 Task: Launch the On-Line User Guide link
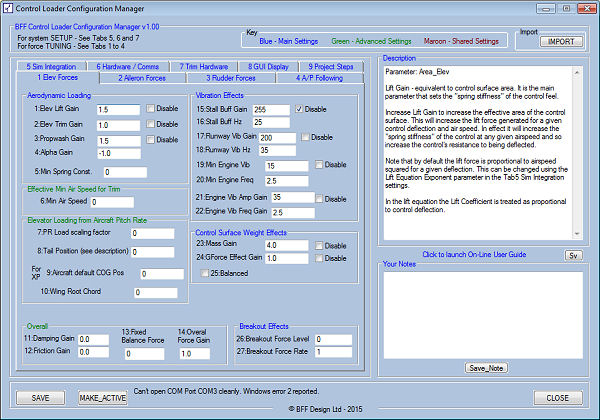coord(472,256)
